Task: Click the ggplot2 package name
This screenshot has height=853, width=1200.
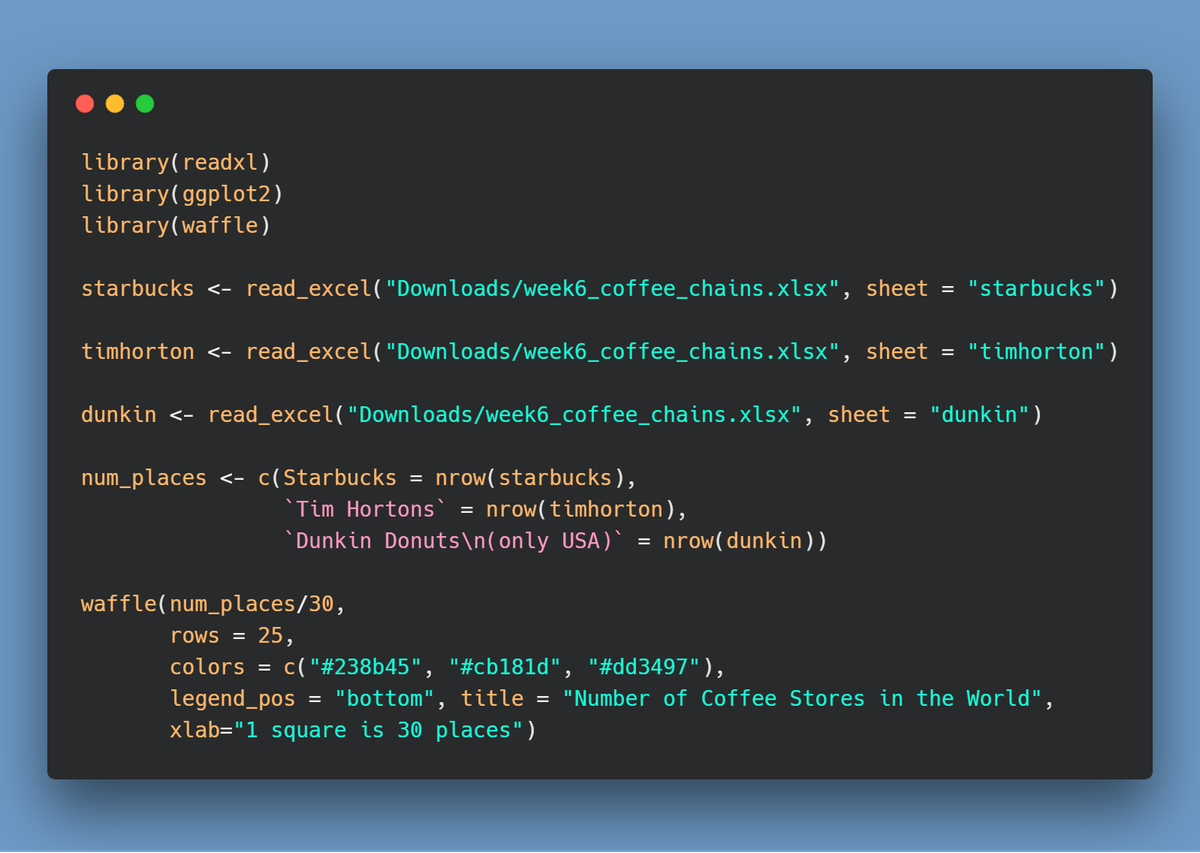Action: (226, 194)
